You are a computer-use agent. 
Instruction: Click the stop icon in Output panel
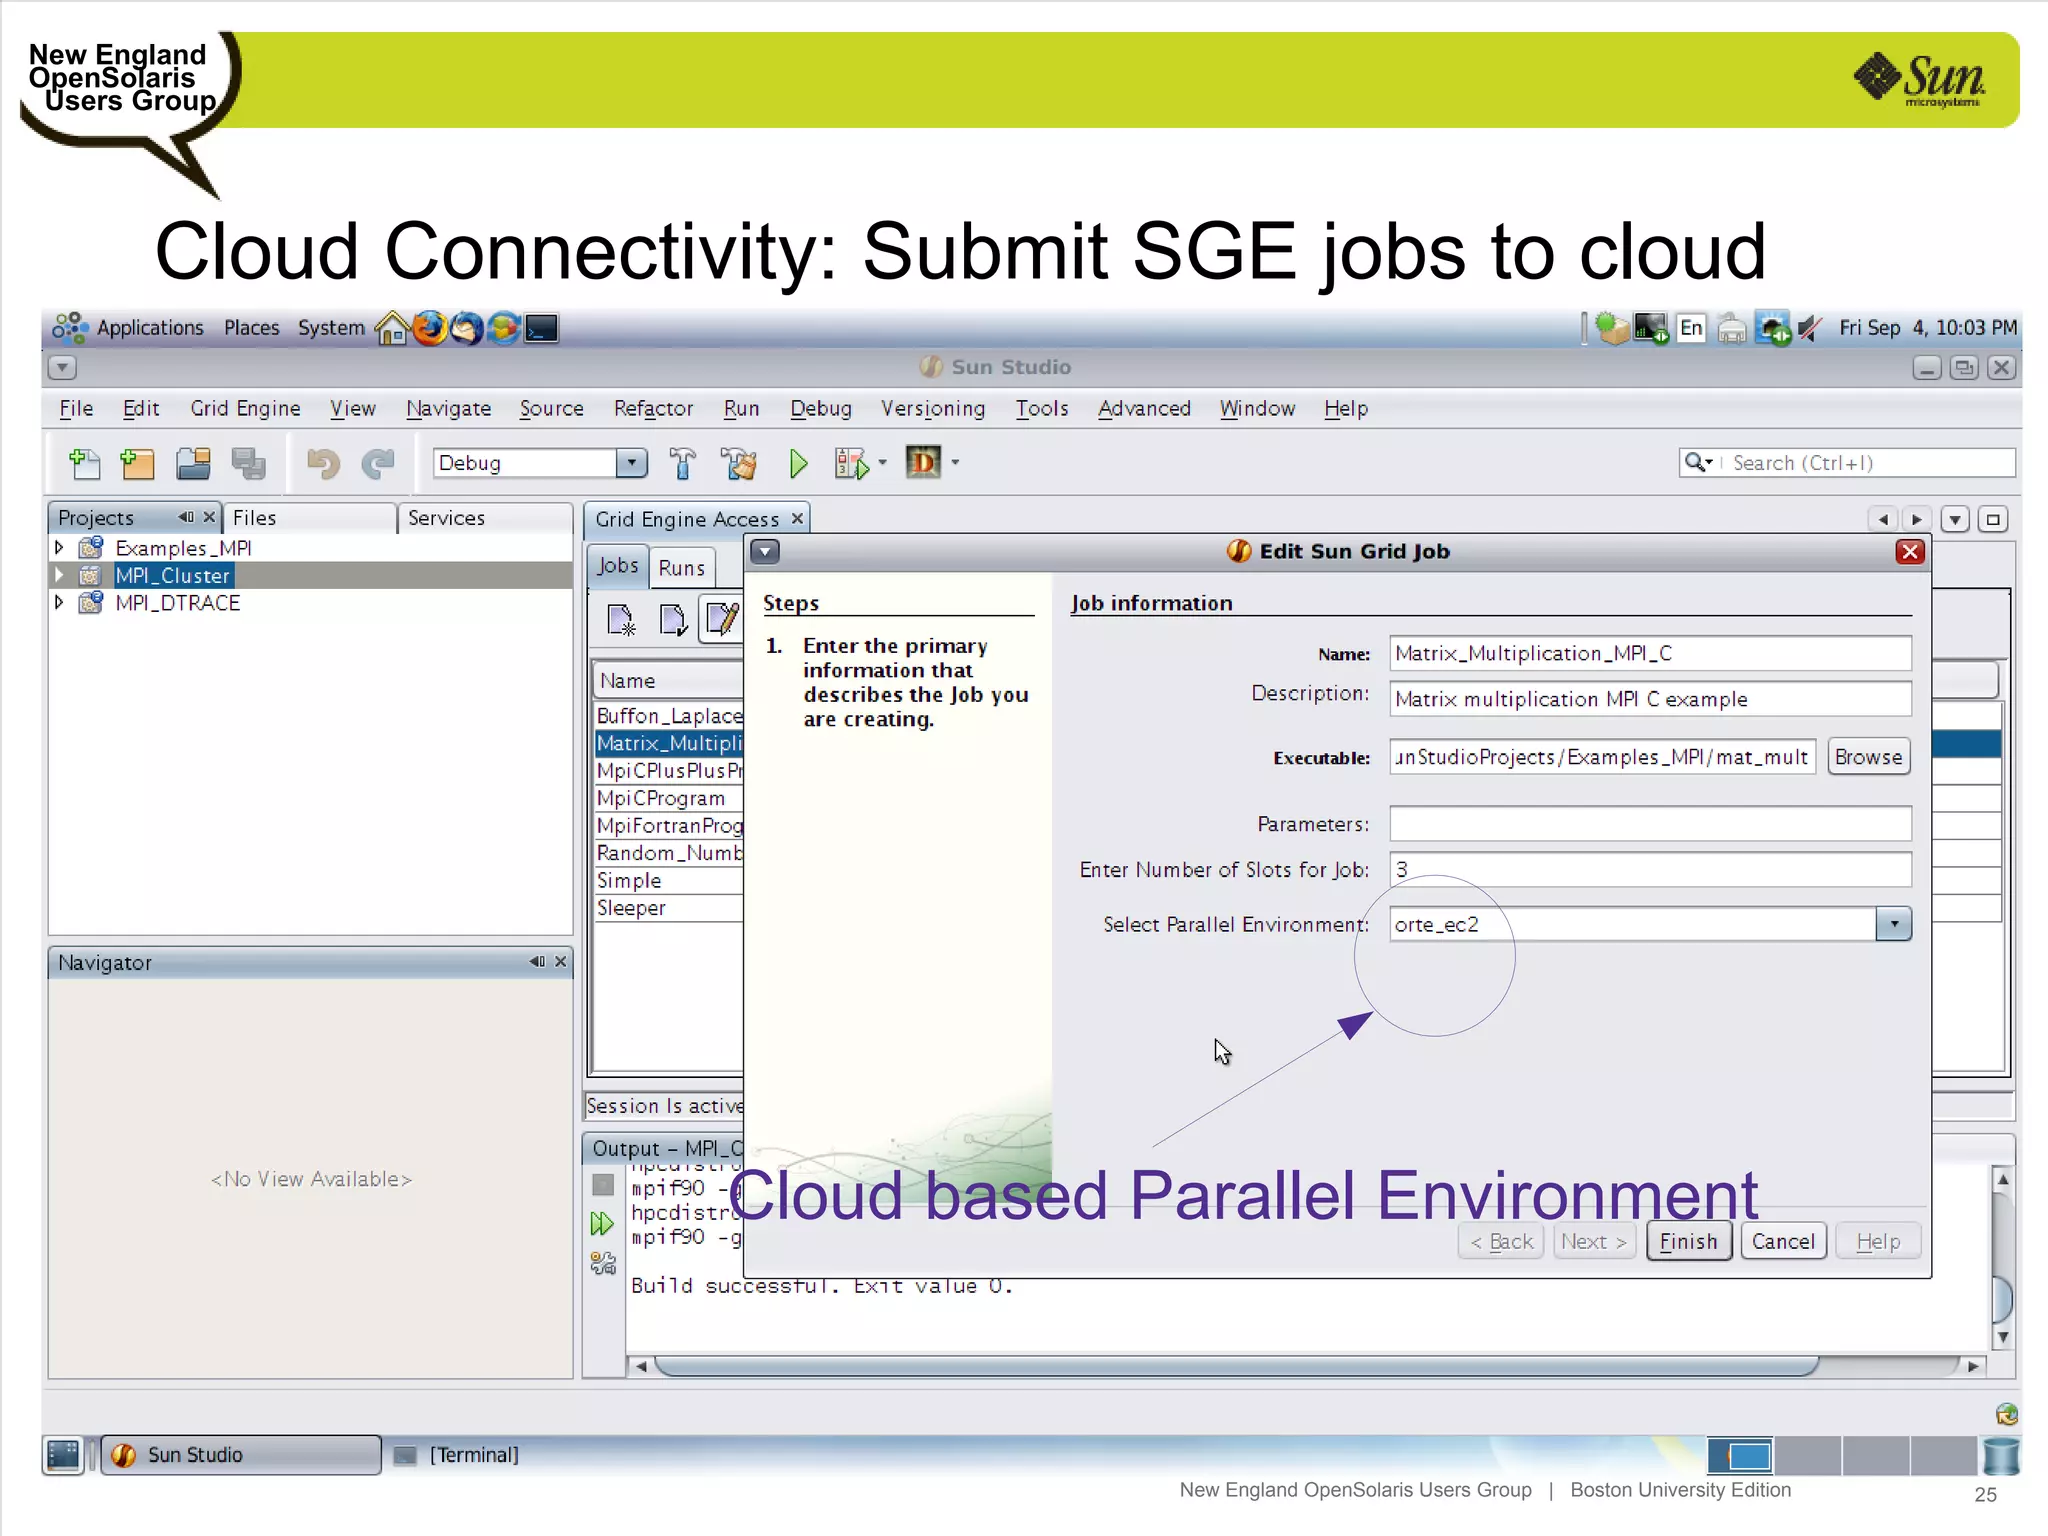(603, 1185)
